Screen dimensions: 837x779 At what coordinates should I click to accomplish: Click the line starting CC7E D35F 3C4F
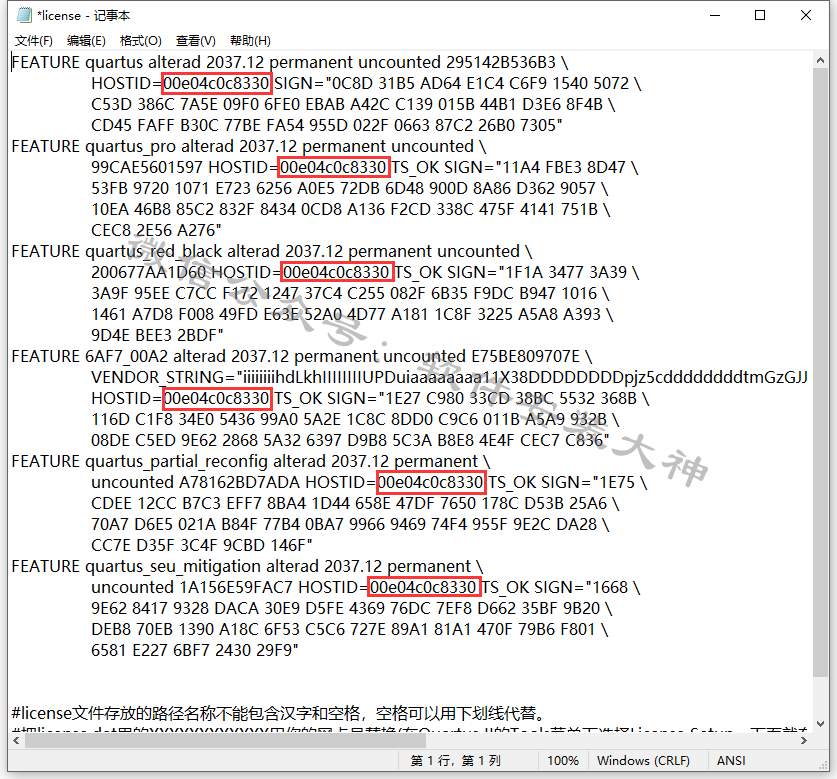(201, 546)
